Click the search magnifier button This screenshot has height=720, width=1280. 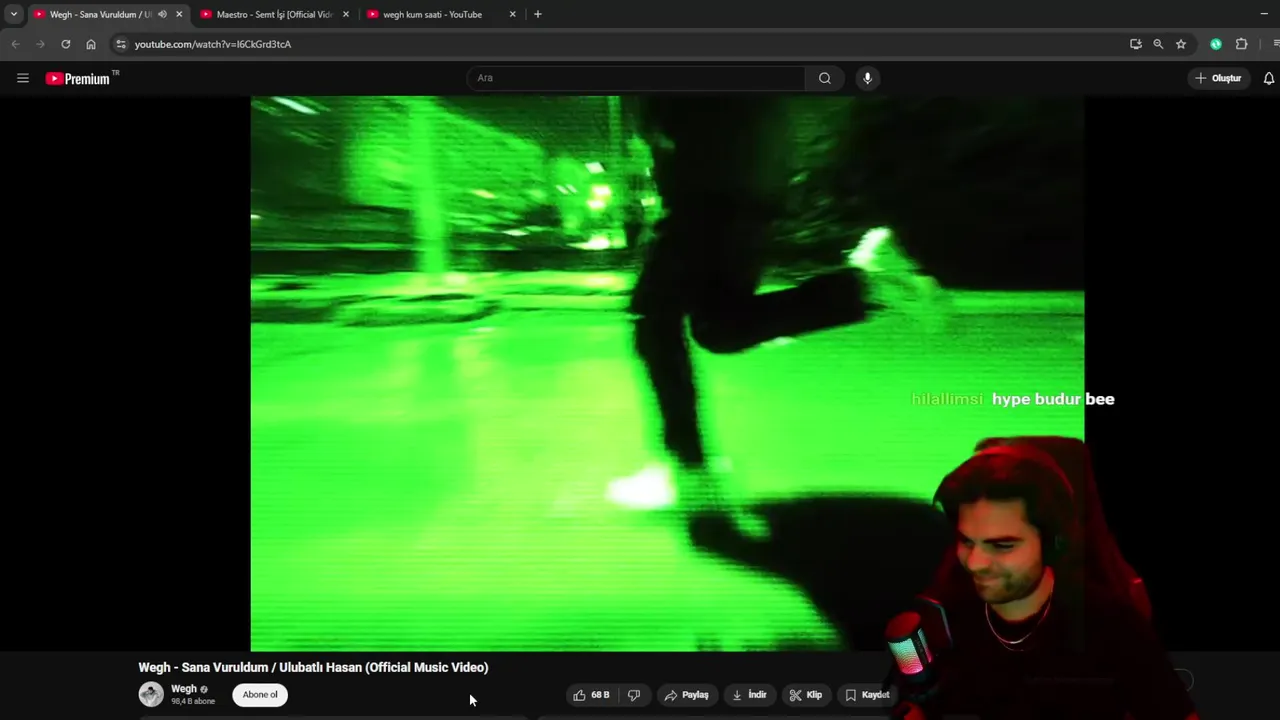824,78
